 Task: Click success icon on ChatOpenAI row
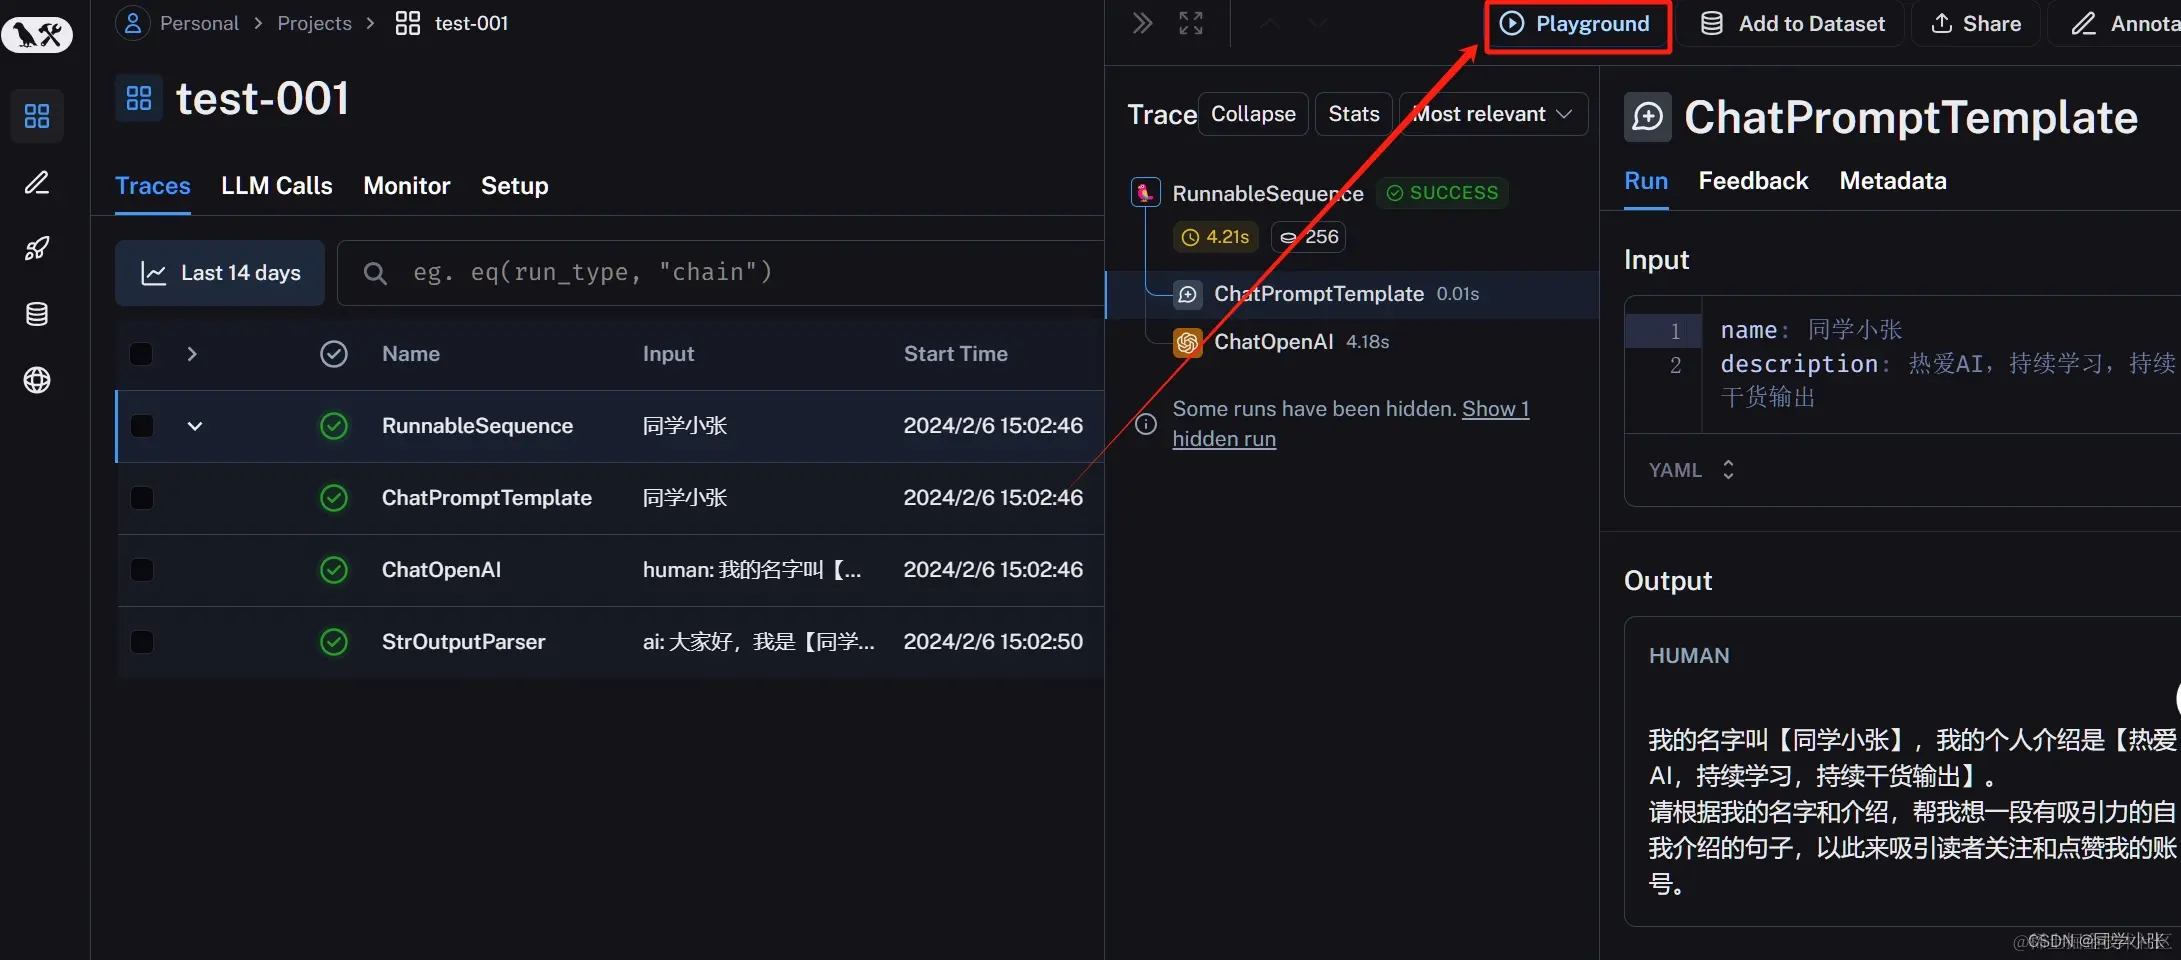tap(334, 570)
